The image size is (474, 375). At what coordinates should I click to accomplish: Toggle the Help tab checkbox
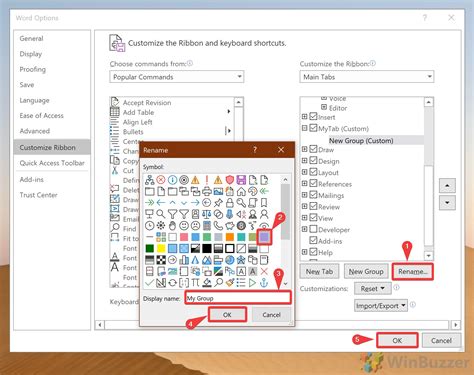313,252
